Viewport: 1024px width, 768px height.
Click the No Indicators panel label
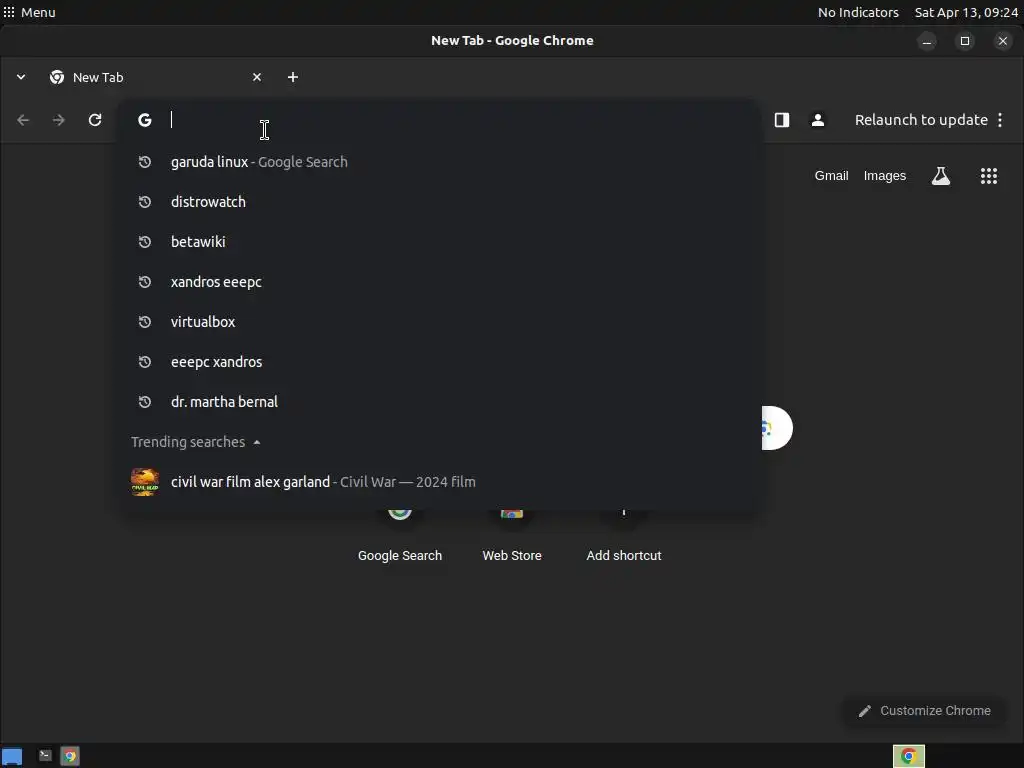858,12
